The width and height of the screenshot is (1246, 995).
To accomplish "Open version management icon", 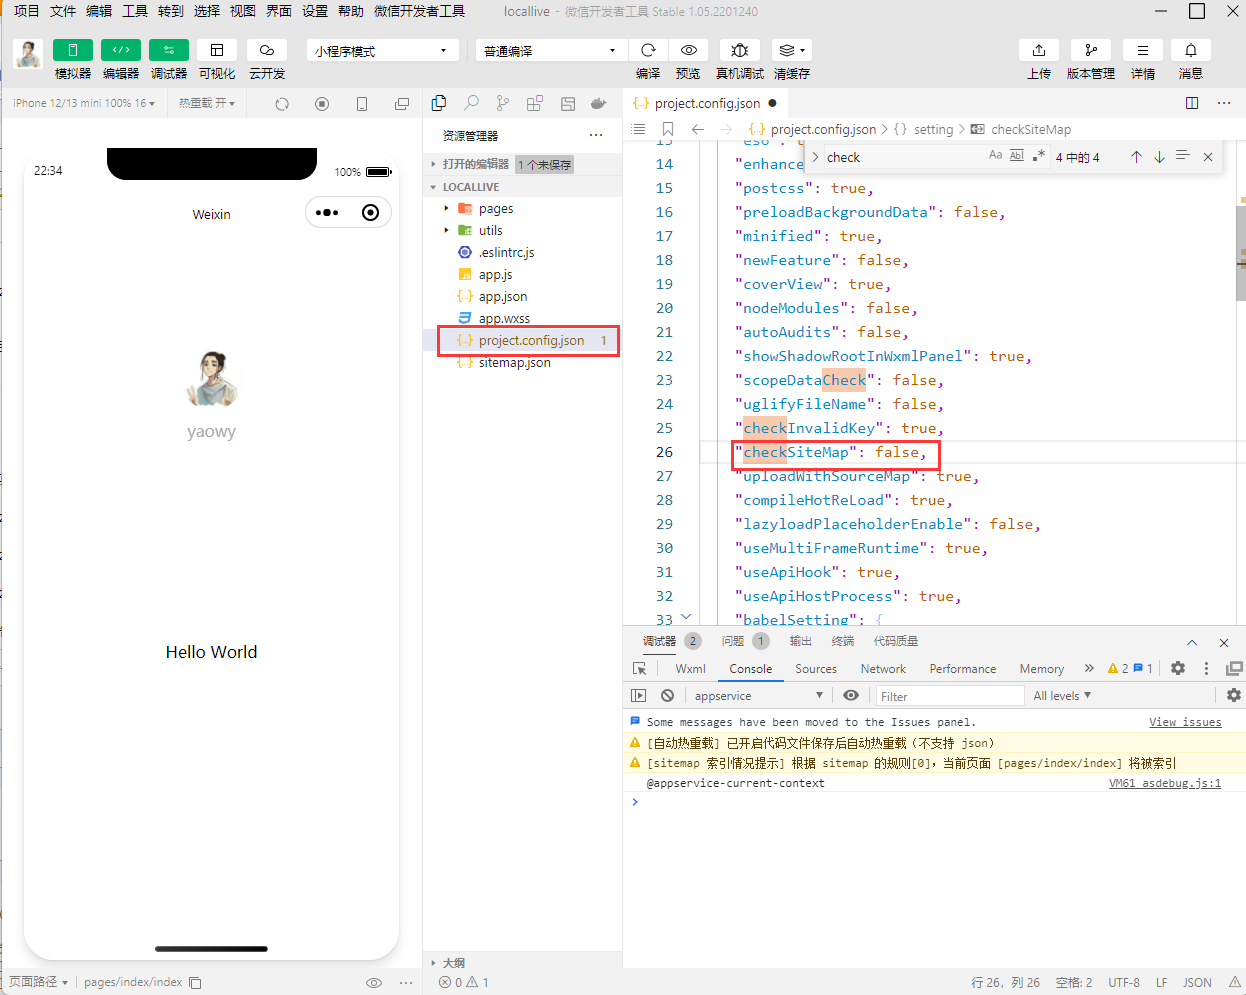I will [x=1091, y=50].
